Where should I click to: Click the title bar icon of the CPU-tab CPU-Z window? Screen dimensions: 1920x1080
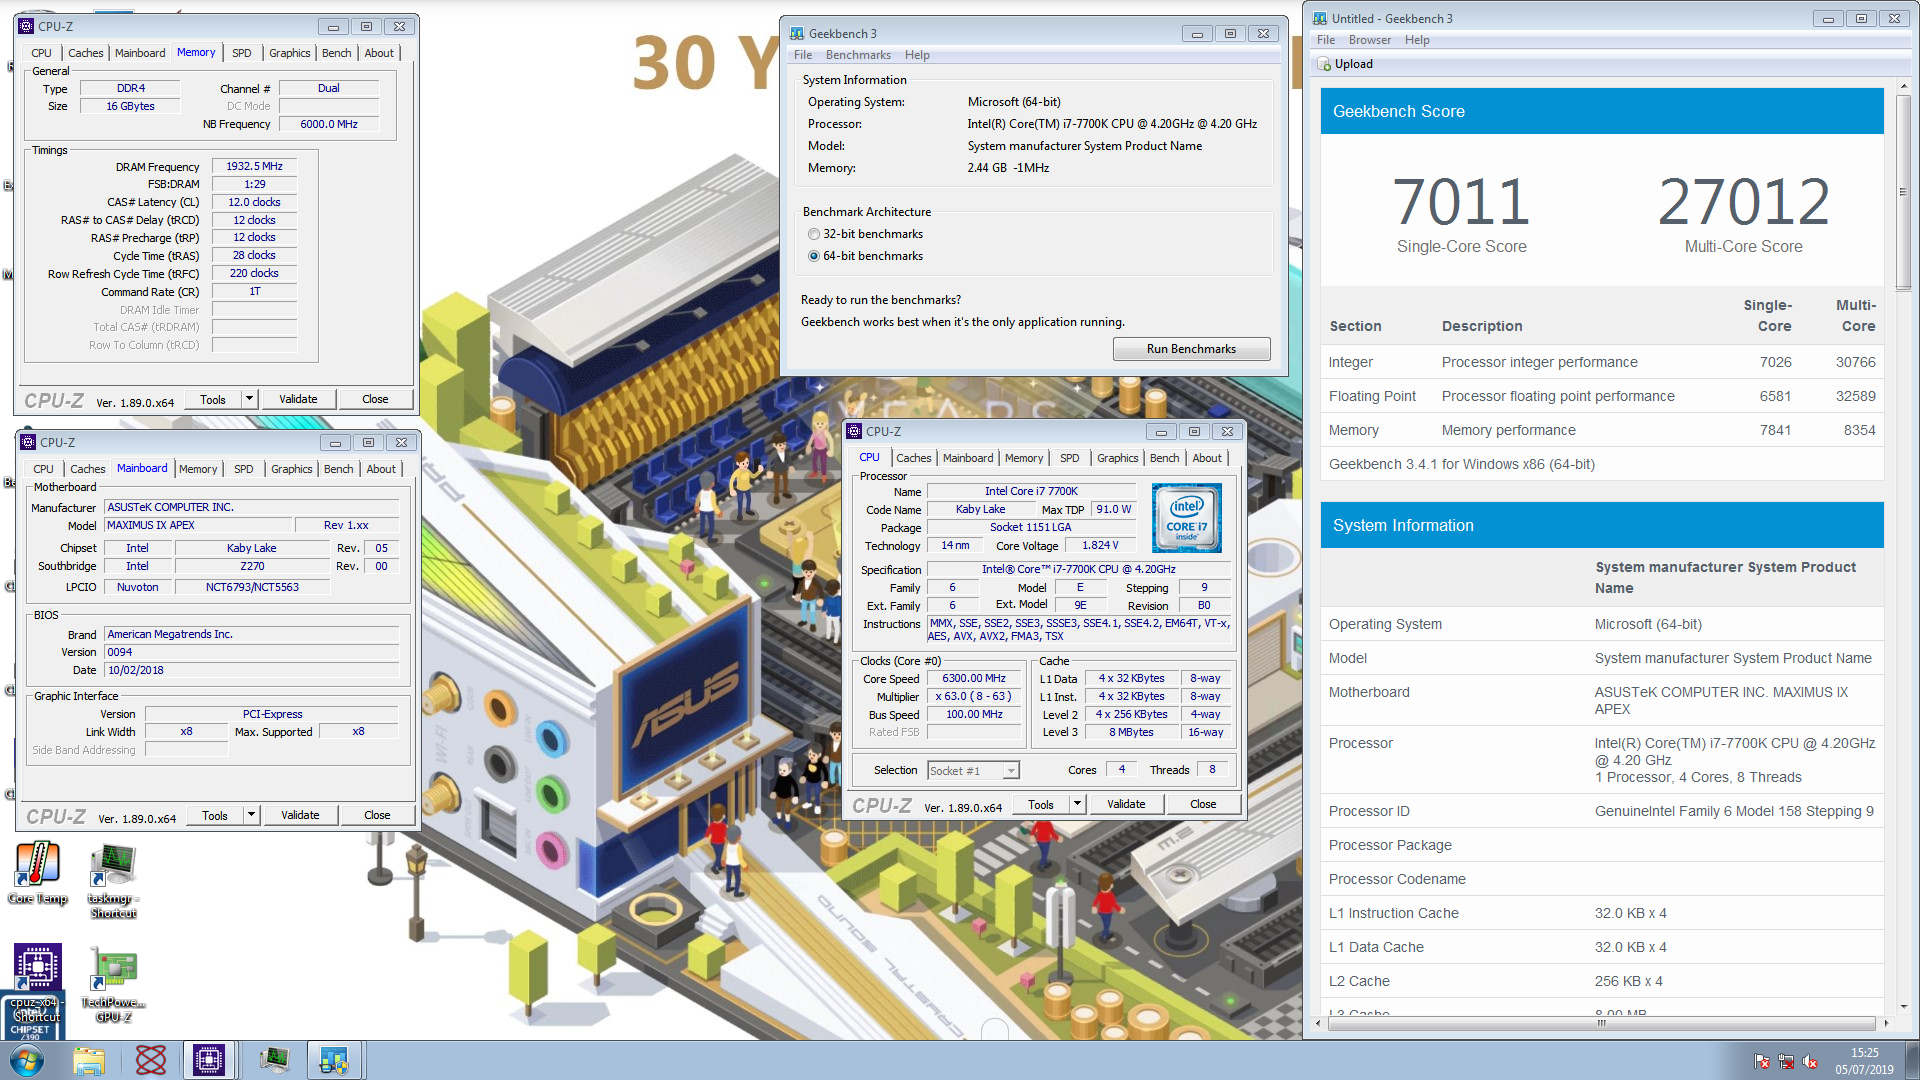pyautogui.click(x=854, y=432)
